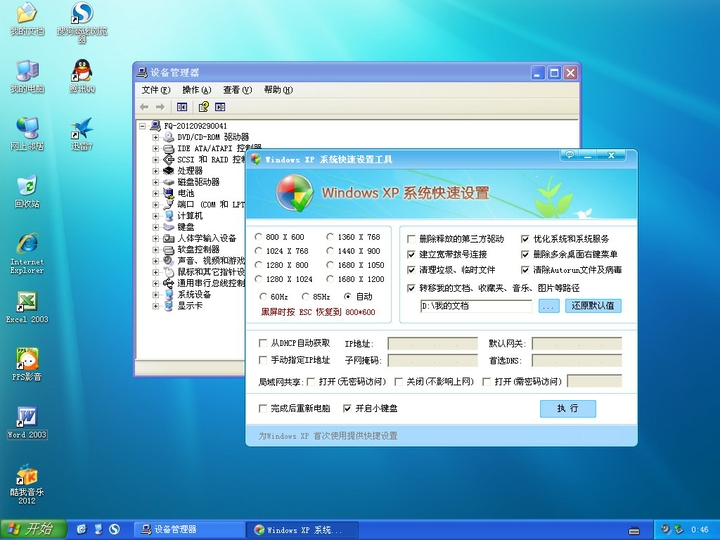Click the 处理器 device icon in tree

[169, 171]
